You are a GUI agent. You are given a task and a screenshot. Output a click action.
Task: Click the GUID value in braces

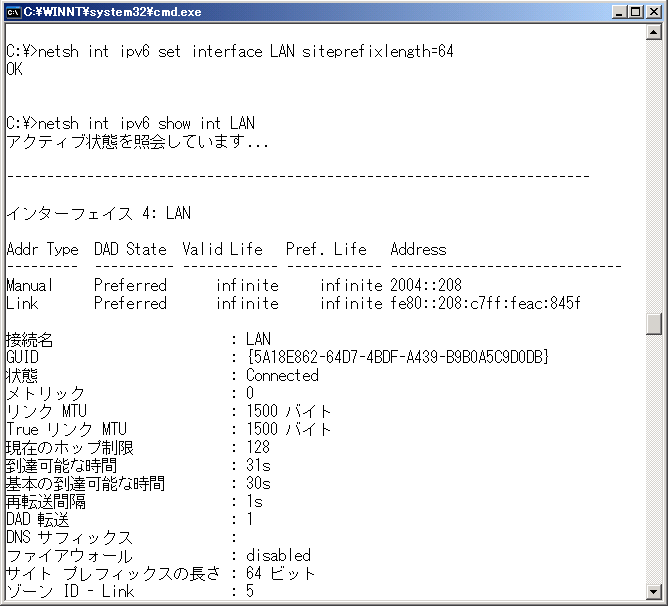click(x=397, y=357)
